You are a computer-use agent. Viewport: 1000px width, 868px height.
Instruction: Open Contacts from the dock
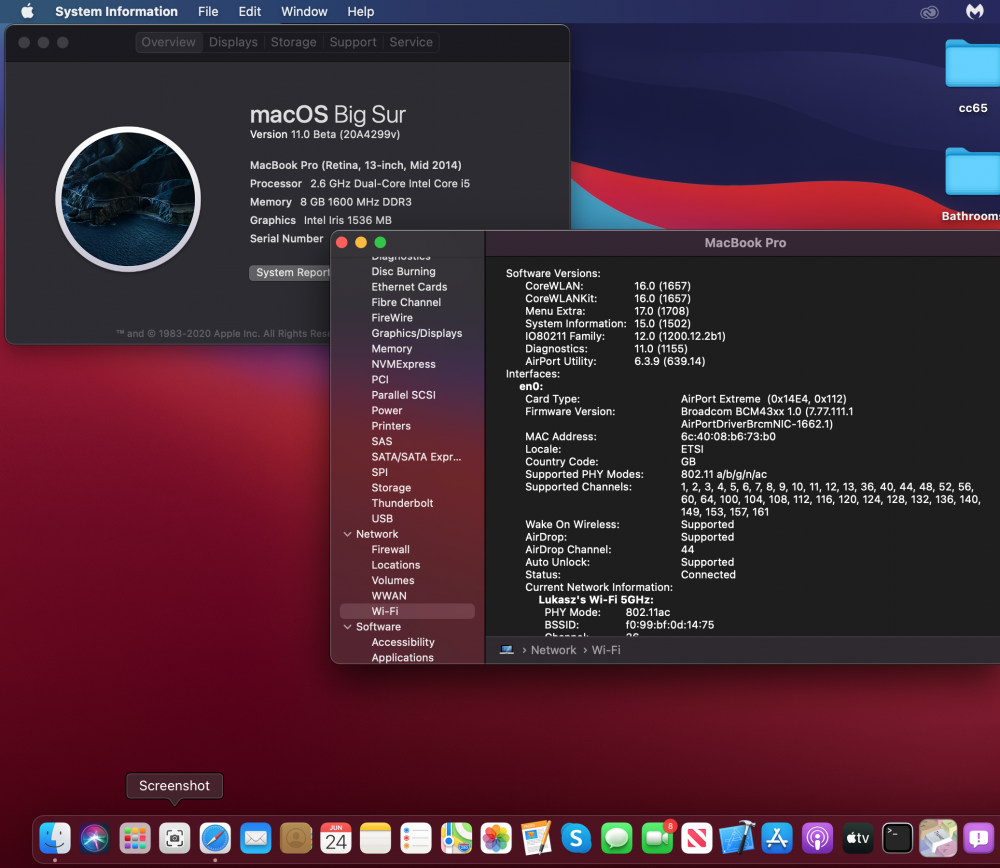[296, 838]
